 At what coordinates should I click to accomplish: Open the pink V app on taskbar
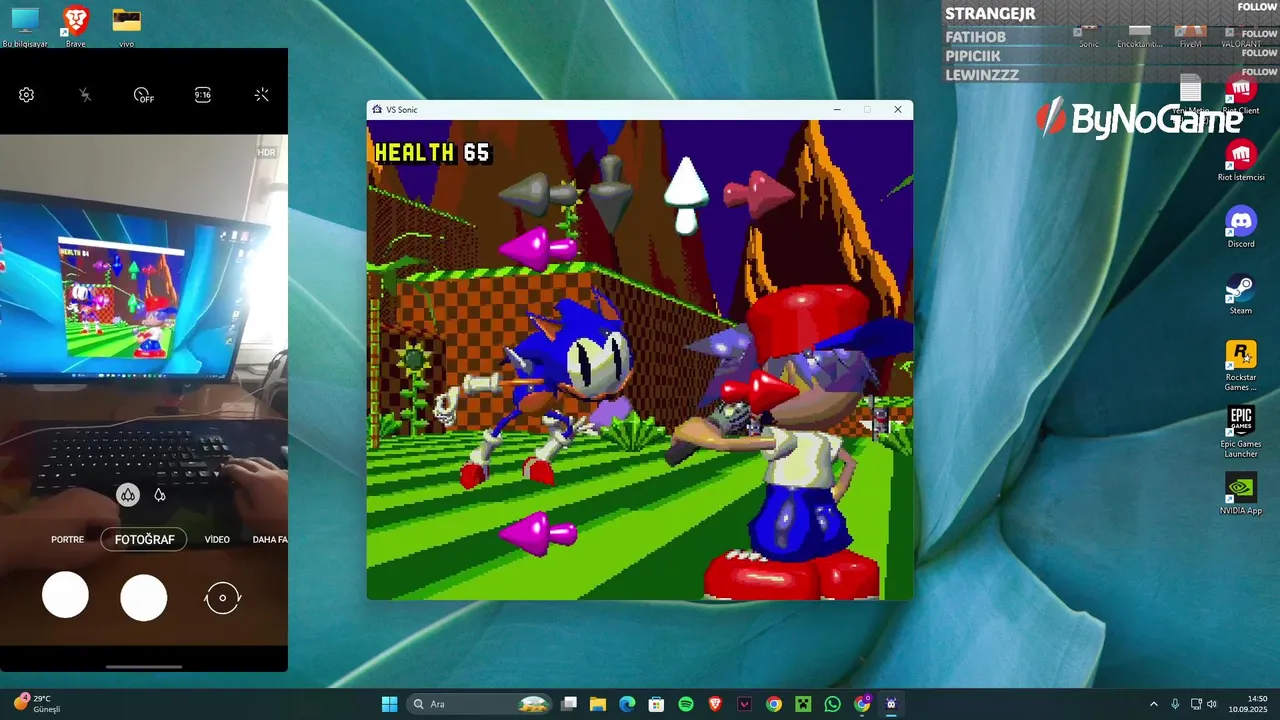pyautogui.click(x=744, y=704)
